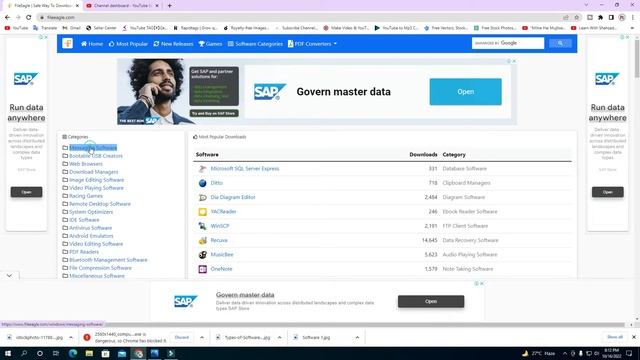
Task: Open Most Popular in the navbar
Action: tap(128, 44)
